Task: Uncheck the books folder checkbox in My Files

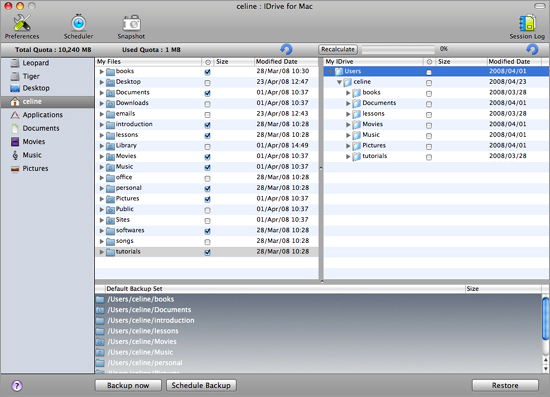Action: 207,72
